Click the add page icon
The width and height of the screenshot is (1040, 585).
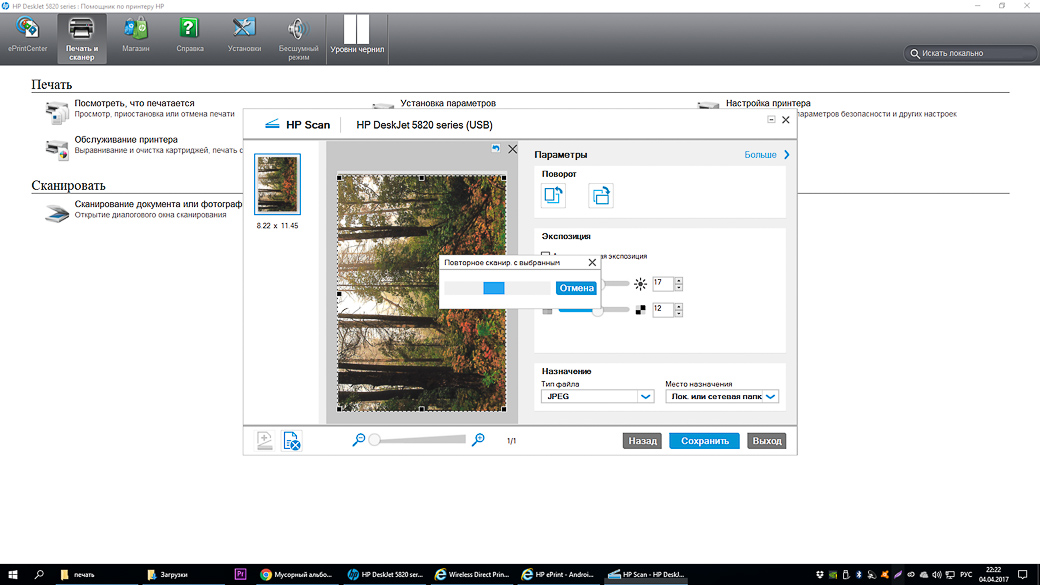coord(264,440)
